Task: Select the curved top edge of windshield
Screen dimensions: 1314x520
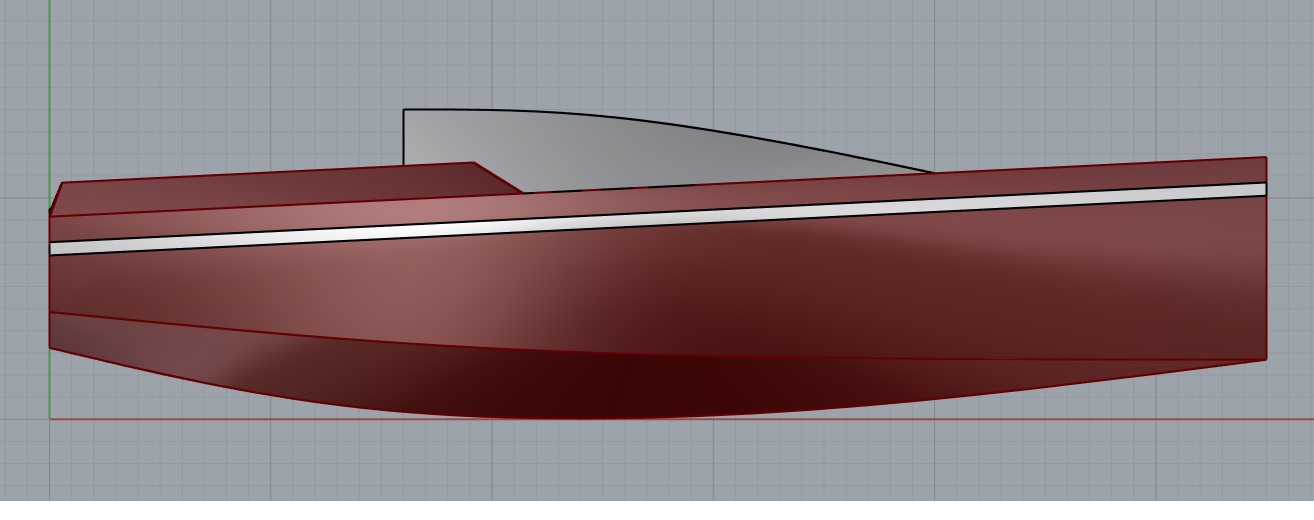Action: (700, 128)
